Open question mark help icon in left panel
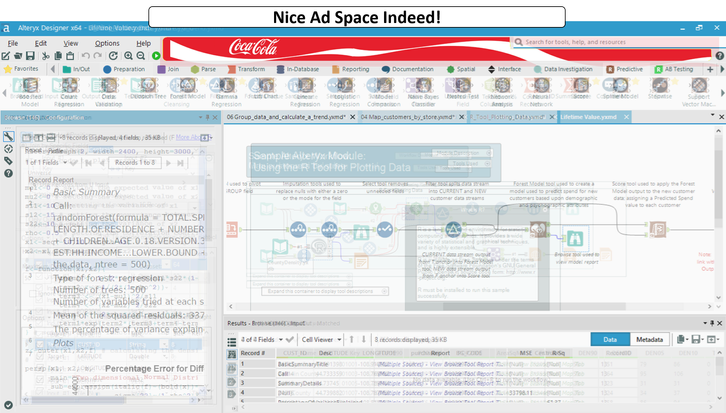 click(8, 174)
